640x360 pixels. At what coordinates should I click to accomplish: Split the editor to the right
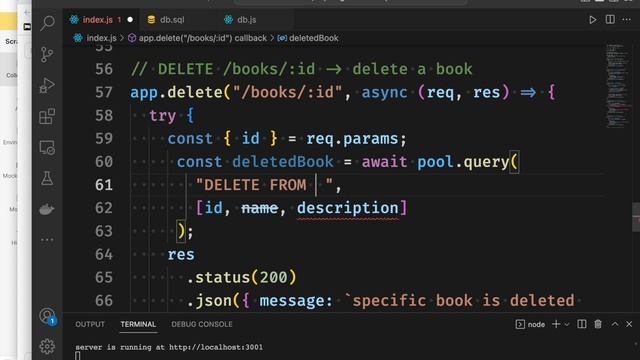coord(610,19)
